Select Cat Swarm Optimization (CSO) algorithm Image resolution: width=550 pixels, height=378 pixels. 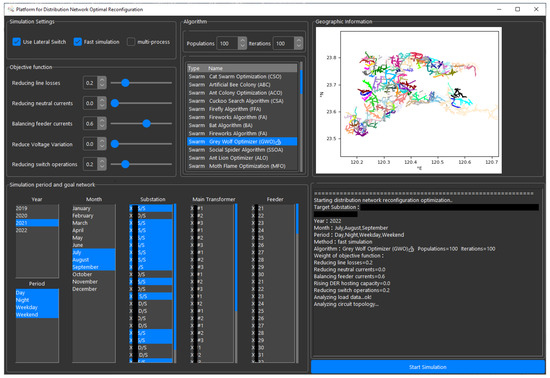click(242, 76)
